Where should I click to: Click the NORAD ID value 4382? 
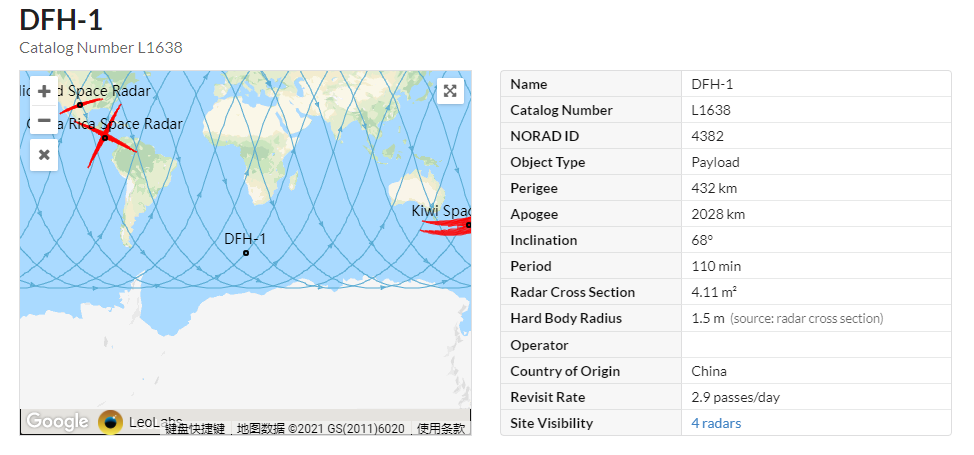pos(707,136)
